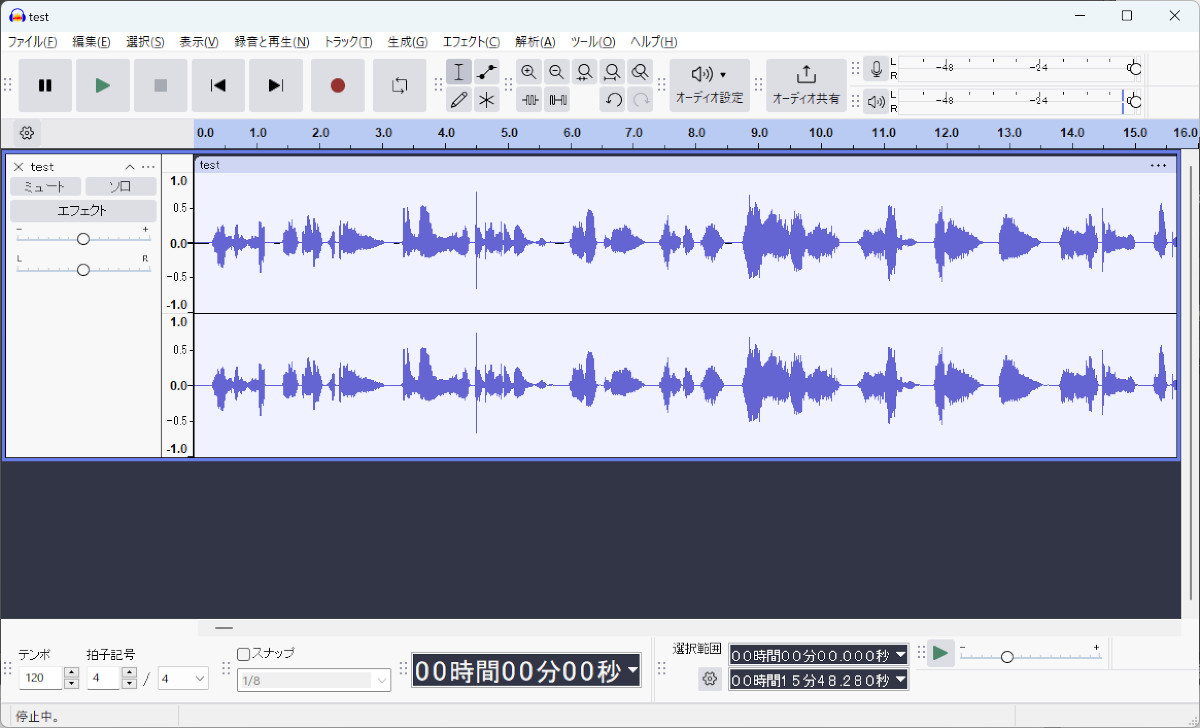Open the snap interval dropdown
The image size is (1200, 728).
[313, 679]
